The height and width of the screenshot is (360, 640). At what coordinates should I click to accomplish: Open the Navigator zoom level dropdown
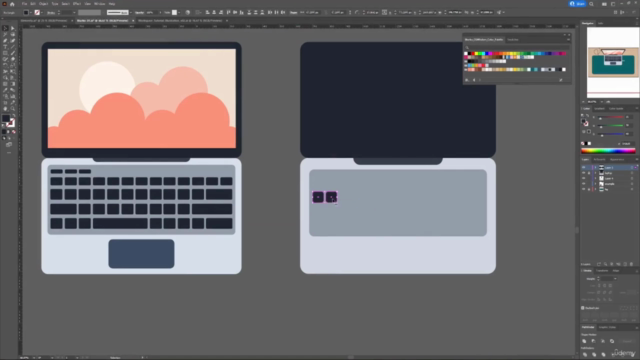(x=602, y=102)
